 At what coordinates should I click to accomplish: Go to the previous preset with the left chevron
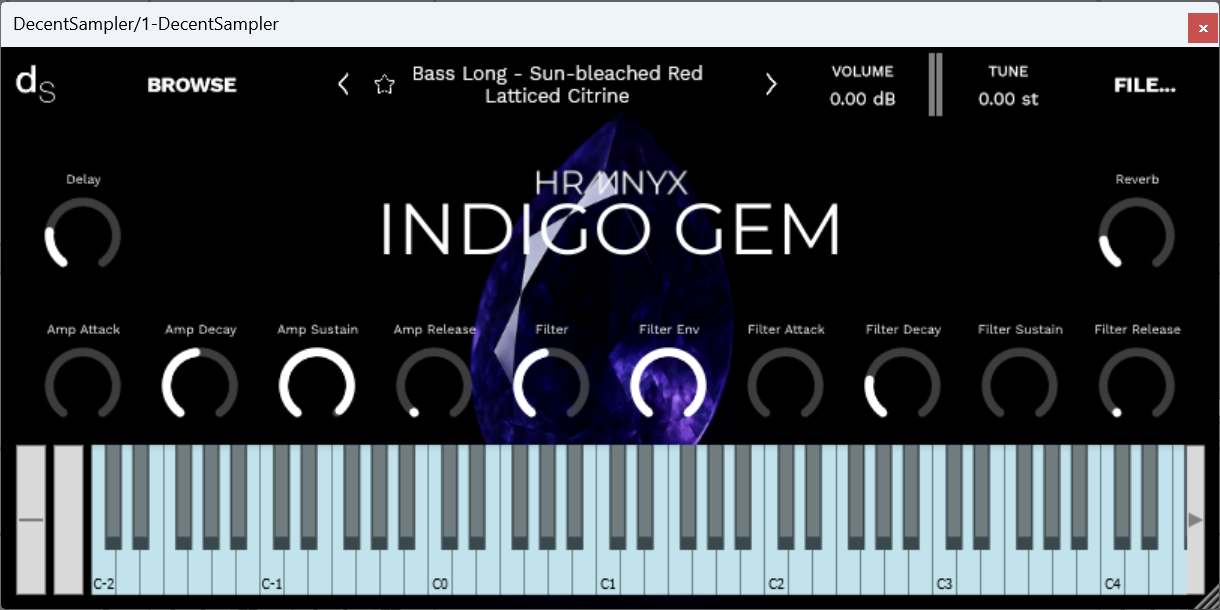tap(343, 84)
